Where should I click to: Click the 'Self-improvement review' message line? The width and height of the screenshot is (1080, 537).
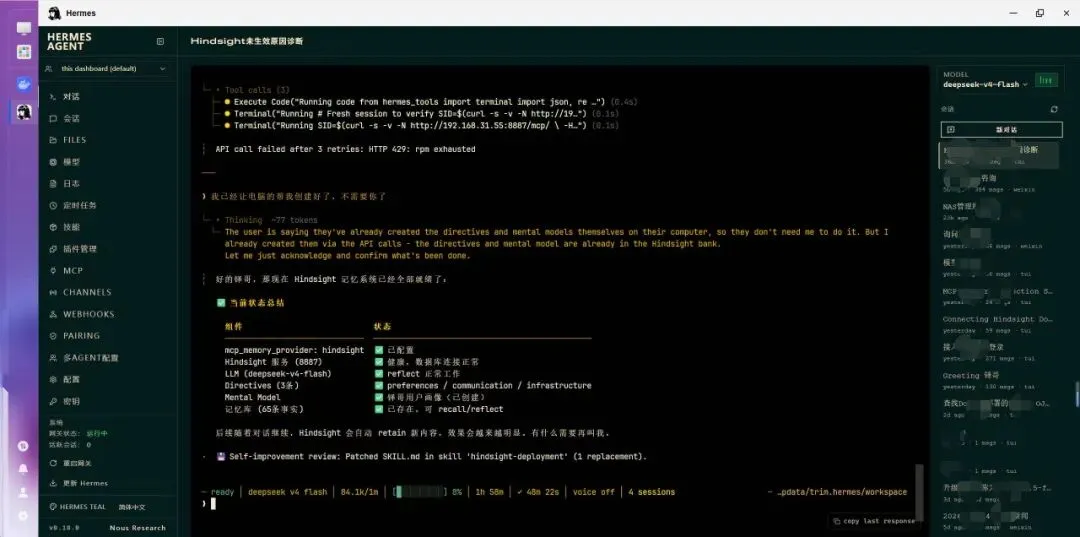coord(431,456)
